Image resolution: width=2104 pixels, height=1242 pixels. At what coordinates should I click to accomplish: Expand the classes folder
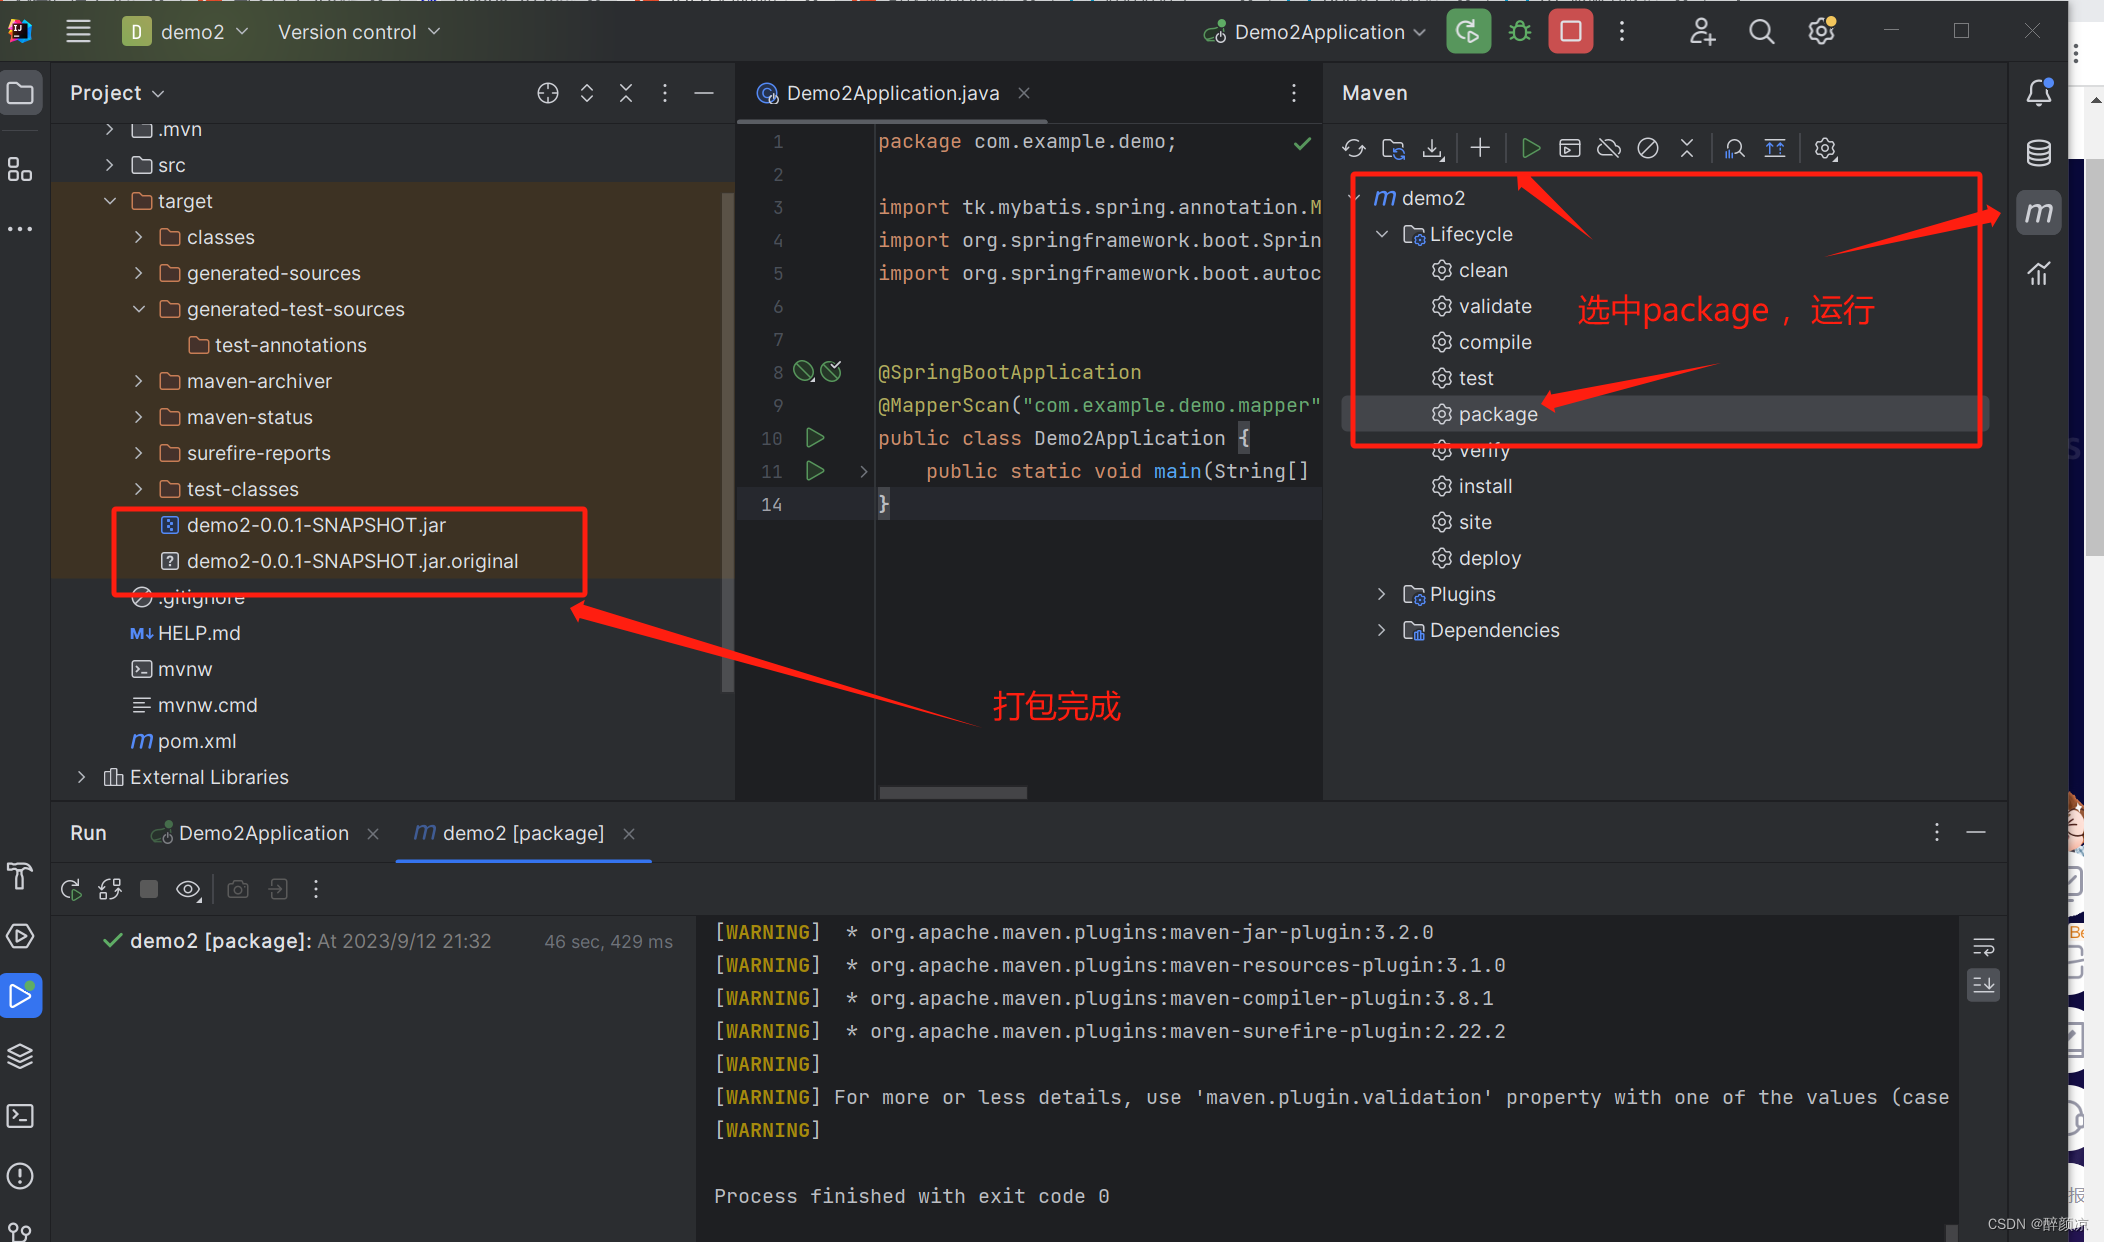point(138,237)
